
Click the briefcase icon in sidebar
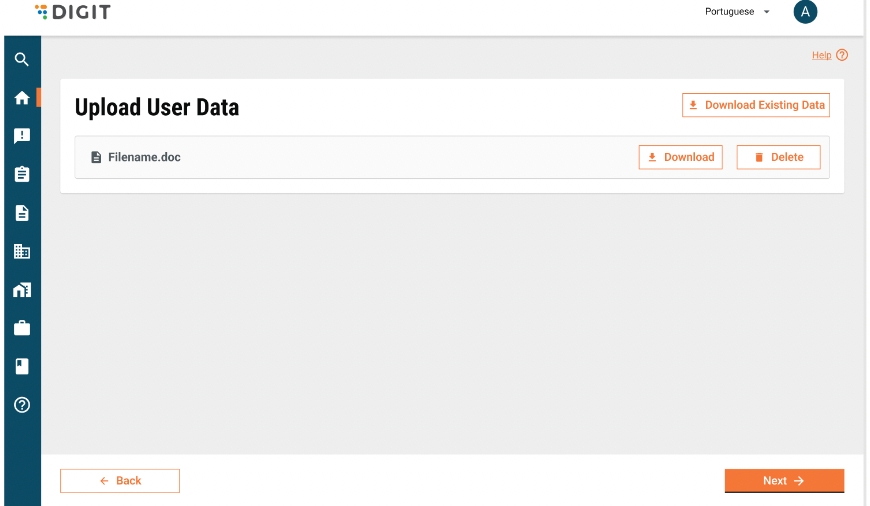click(x=22, y=328)
